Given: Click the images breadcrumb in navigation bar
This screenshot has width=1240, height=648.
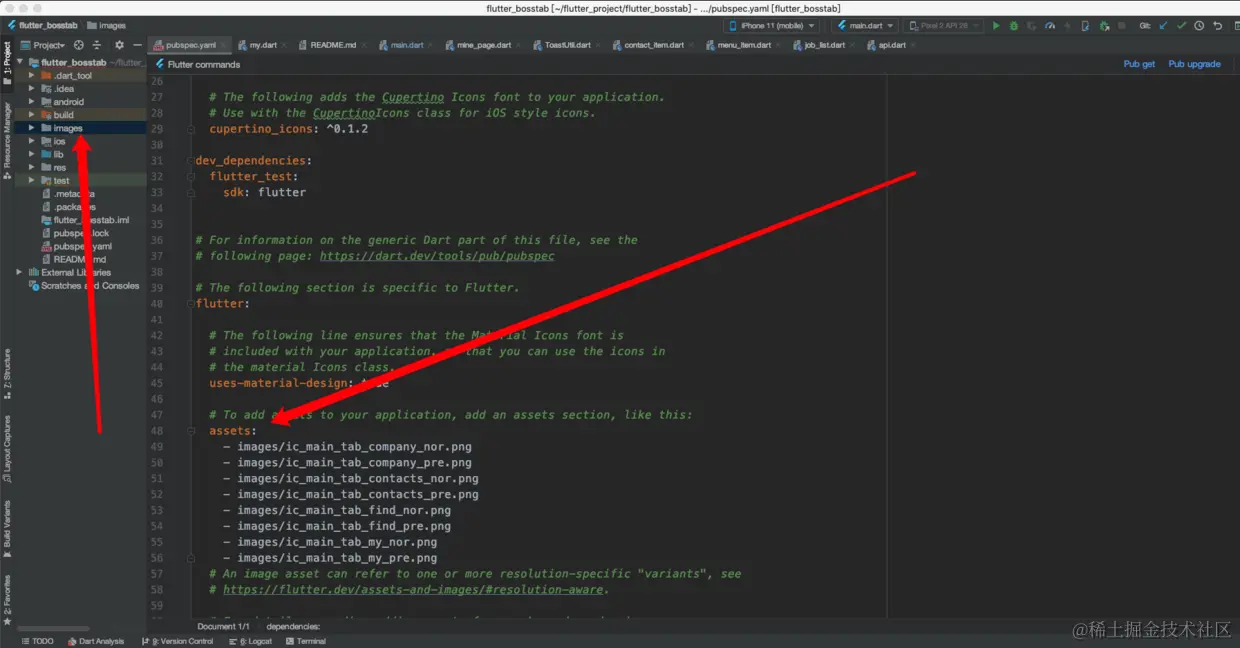Looking at the screenshot, I should [106, 25].
